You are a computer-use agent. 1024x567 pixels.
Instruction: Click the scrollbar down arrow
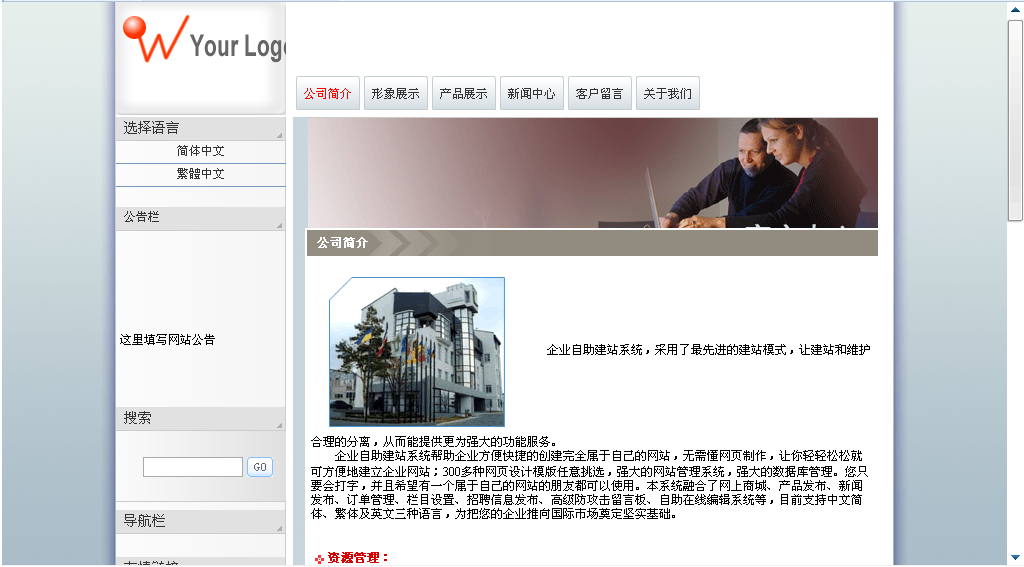click(1016, 559)
